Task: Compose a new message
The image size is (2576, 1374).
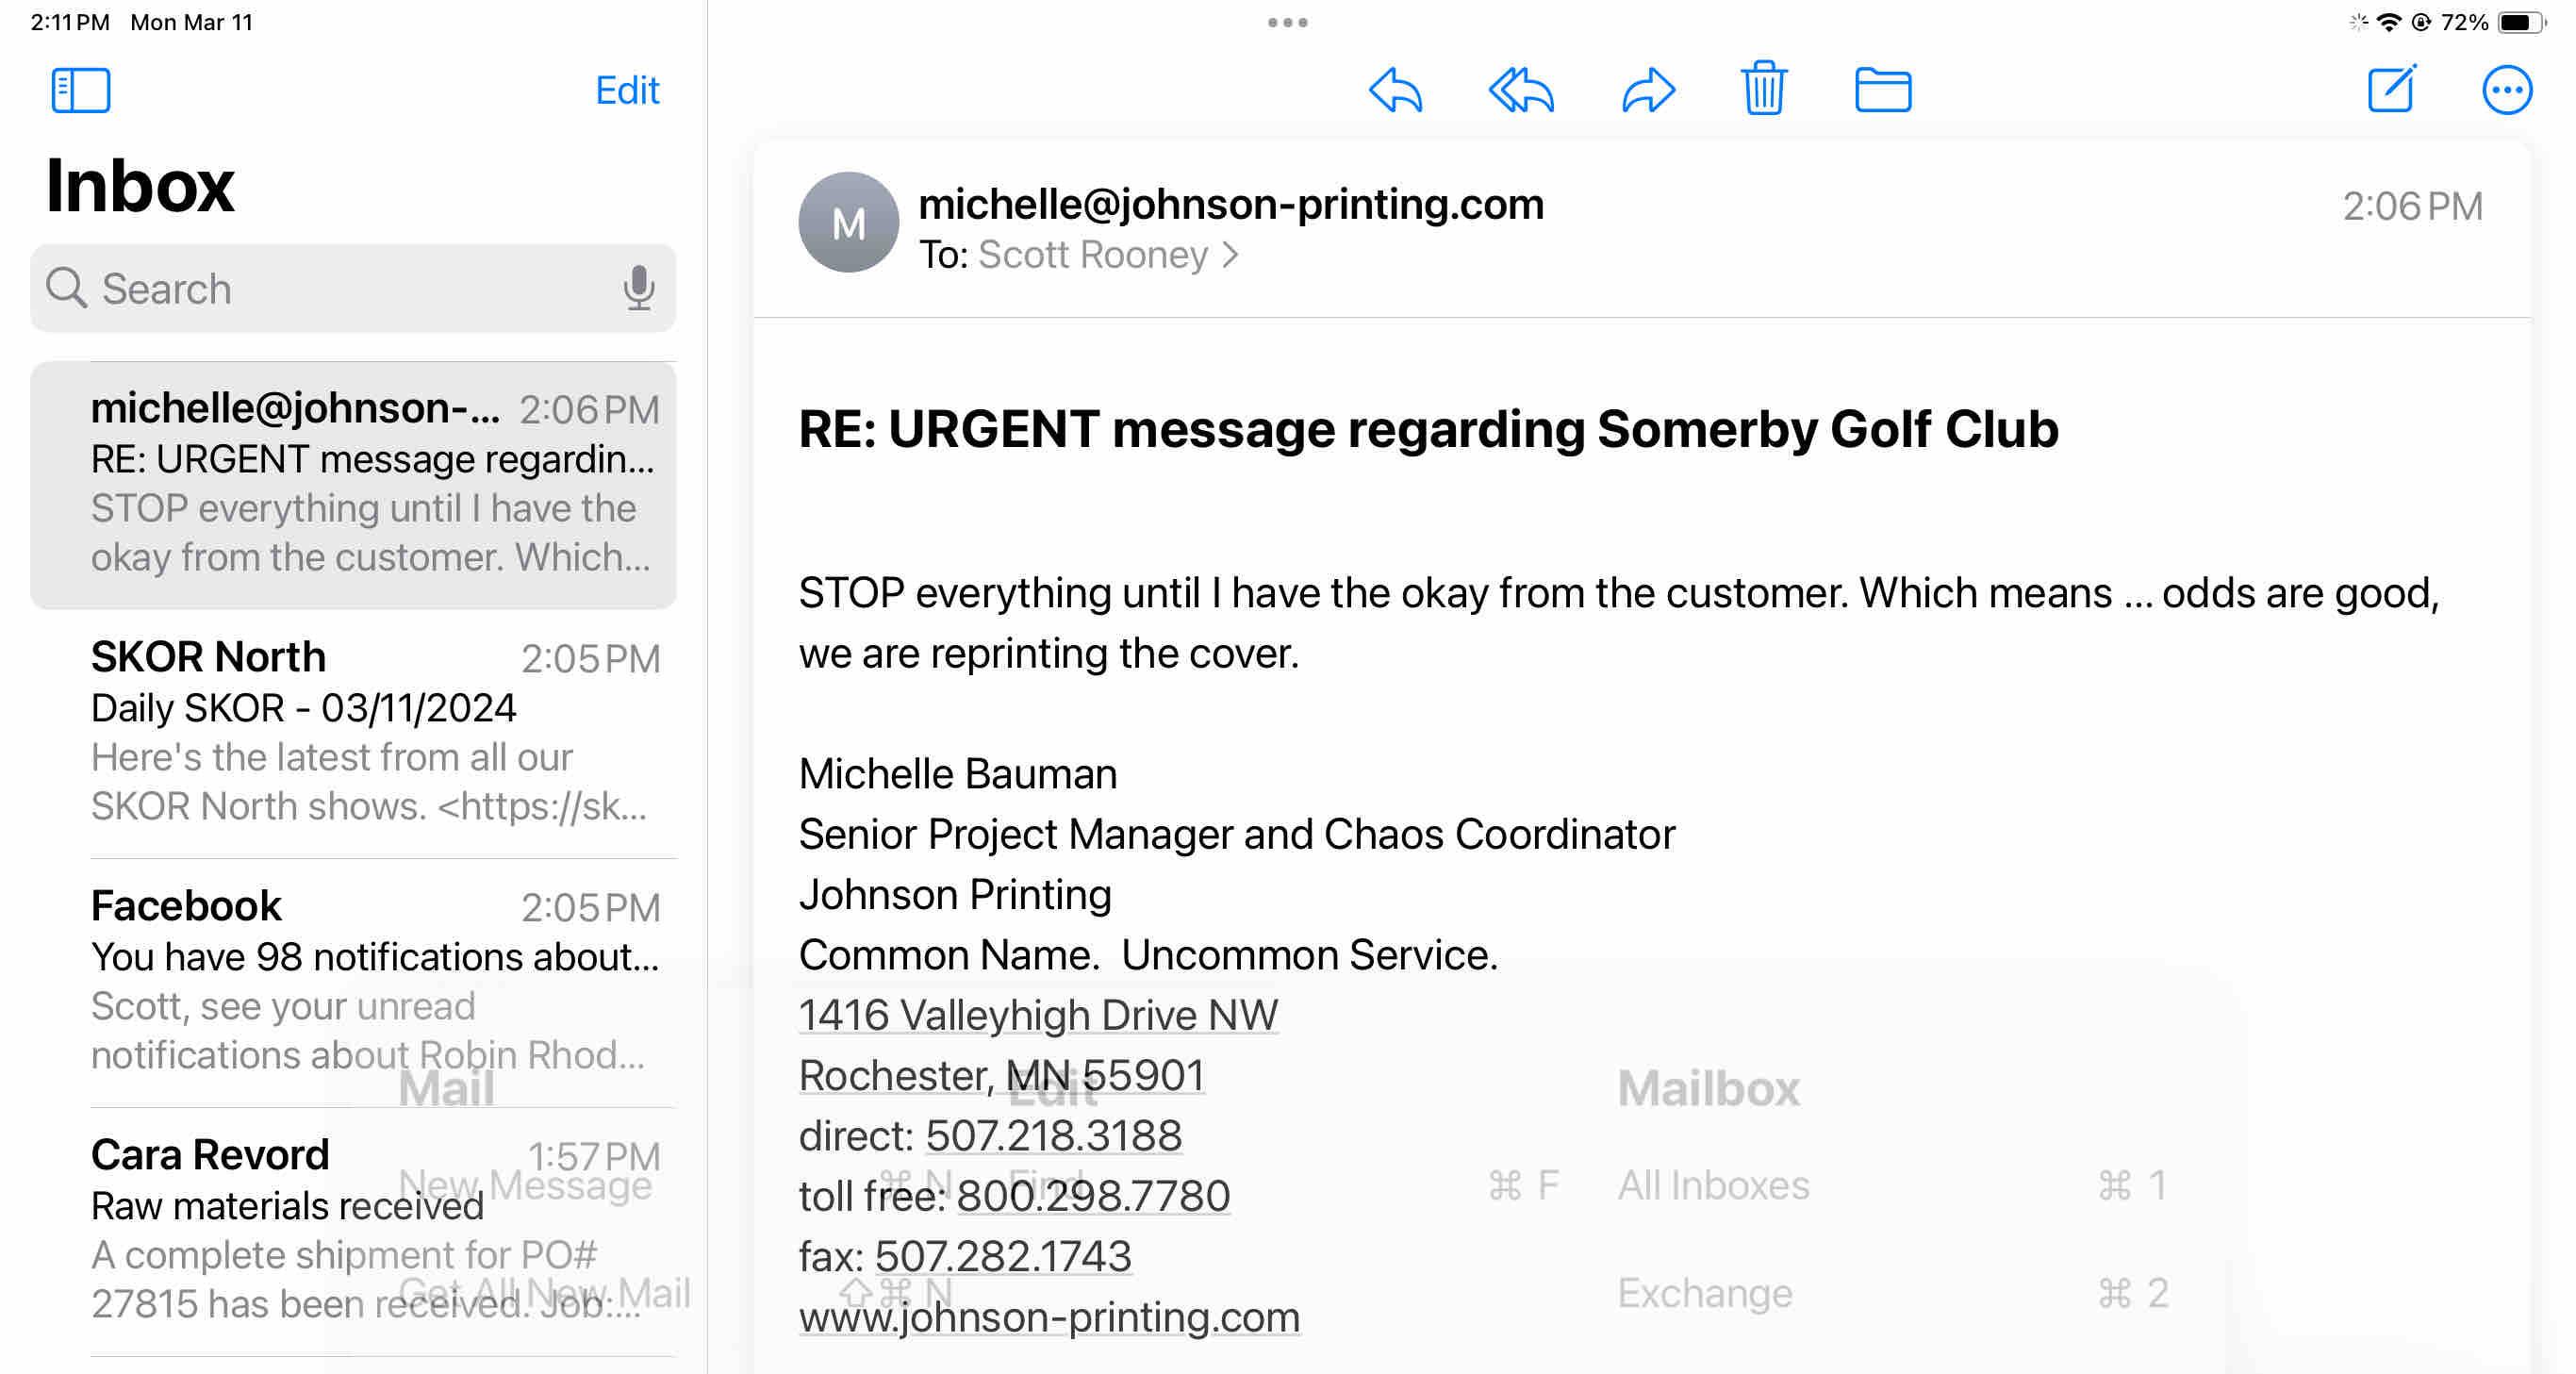Action: 2391,90
